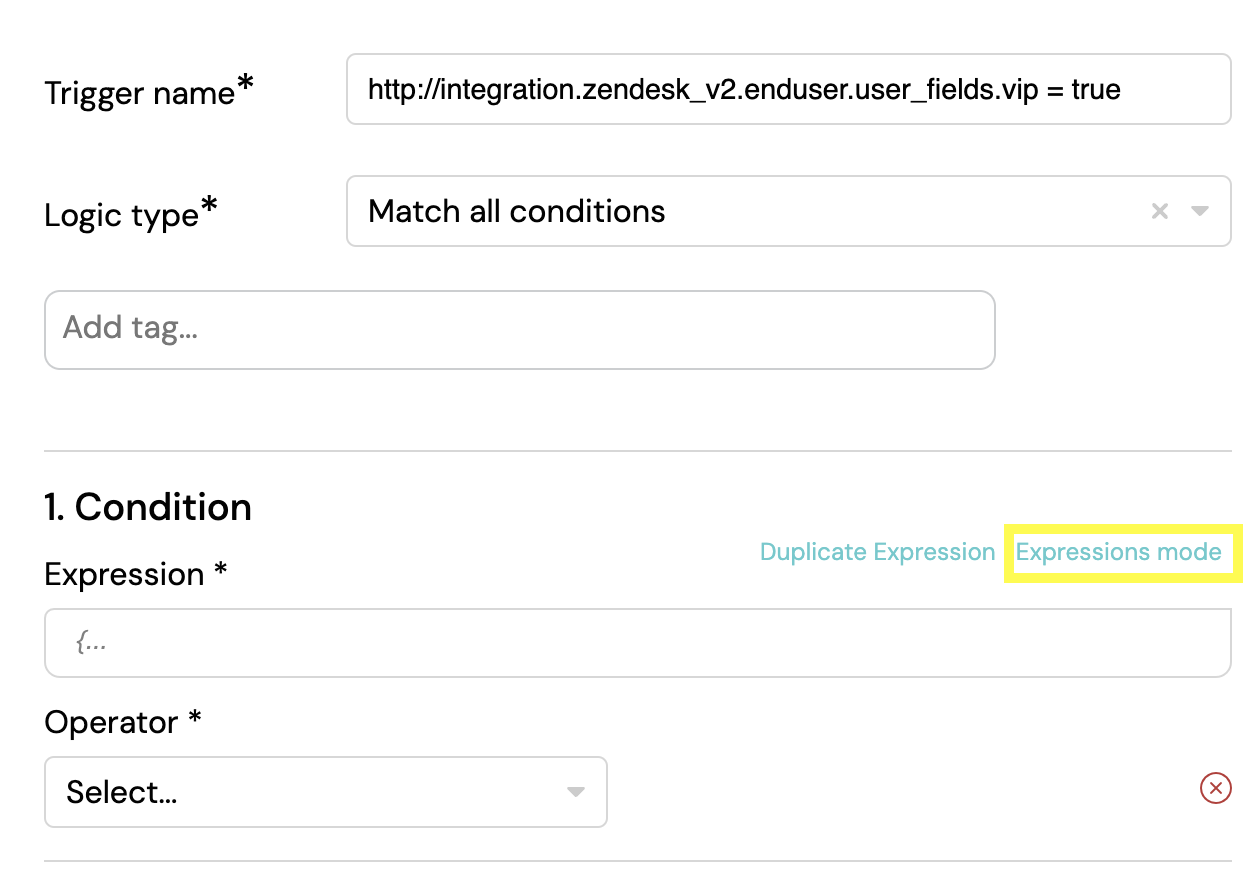Clear the Logic type selection
The height and width of the screenshot is (878, 1252).
tap(1160, 211)
